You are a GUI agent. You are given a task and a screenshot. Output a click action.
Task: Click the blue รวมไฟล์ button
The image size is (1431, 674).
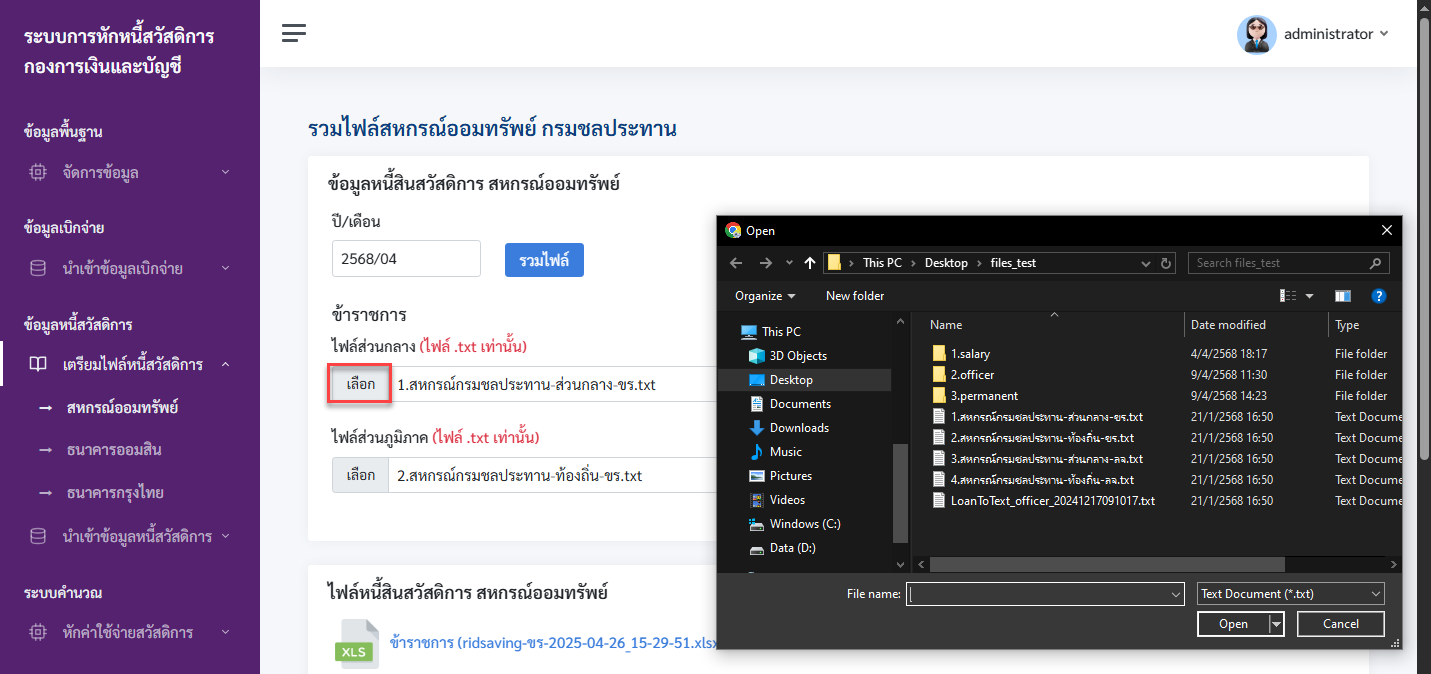(544, 260)
